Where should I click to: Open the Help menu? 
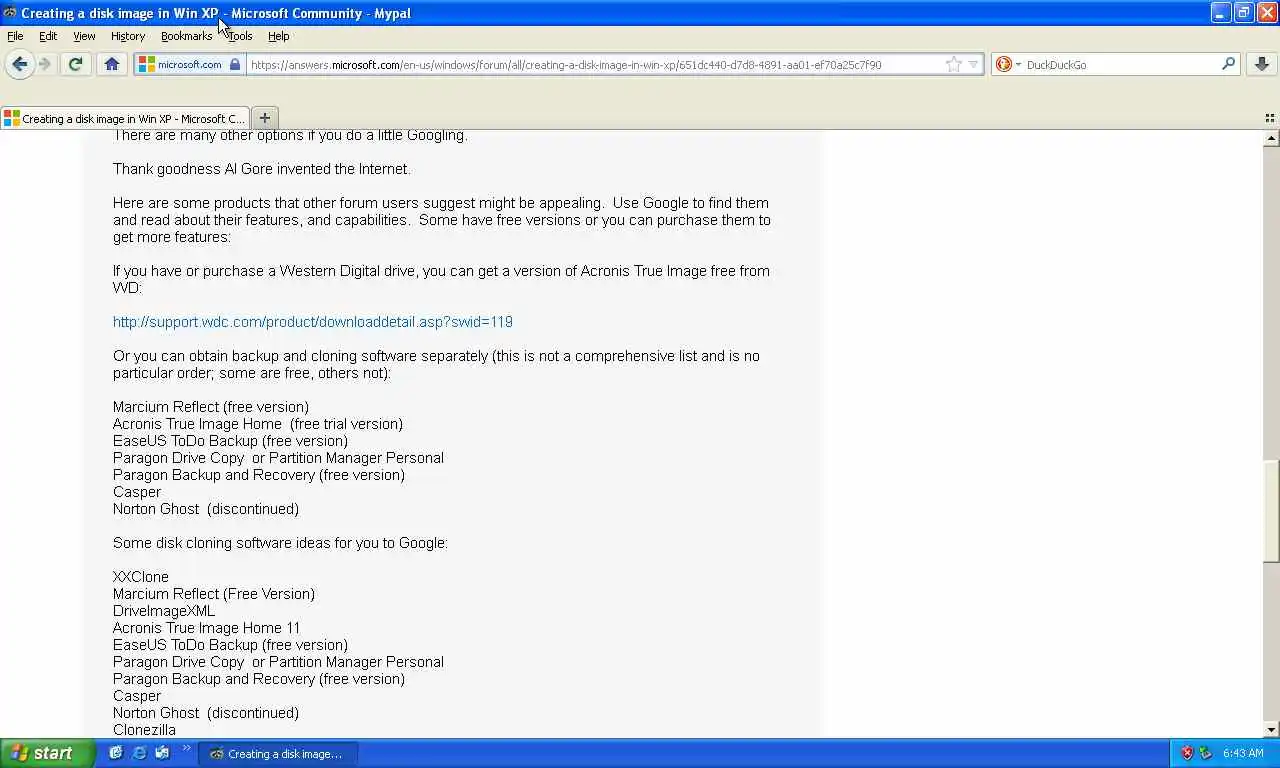point(278,36)
